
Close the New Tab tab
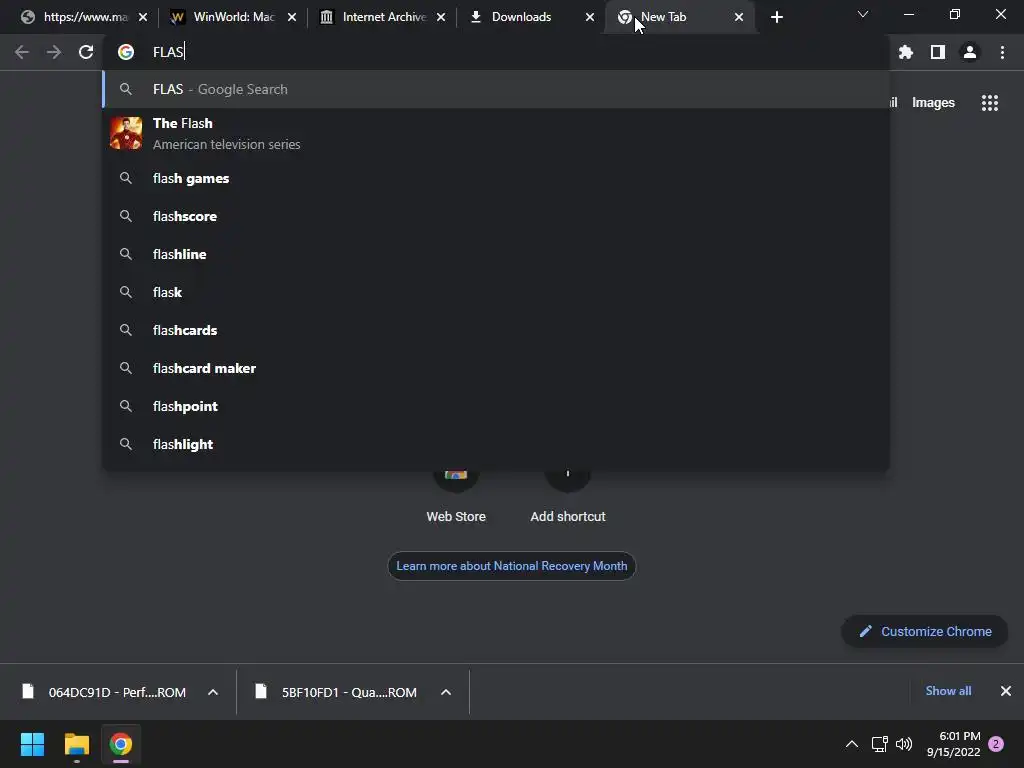click(739, 17)
